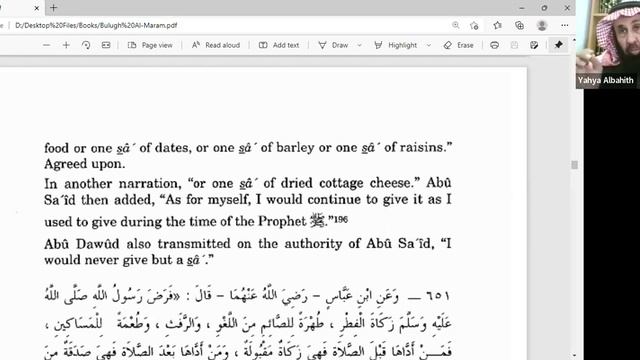
Task: Click the vertical scrollbar thumb
Action: pyautogui.click(x=574, y=165)
